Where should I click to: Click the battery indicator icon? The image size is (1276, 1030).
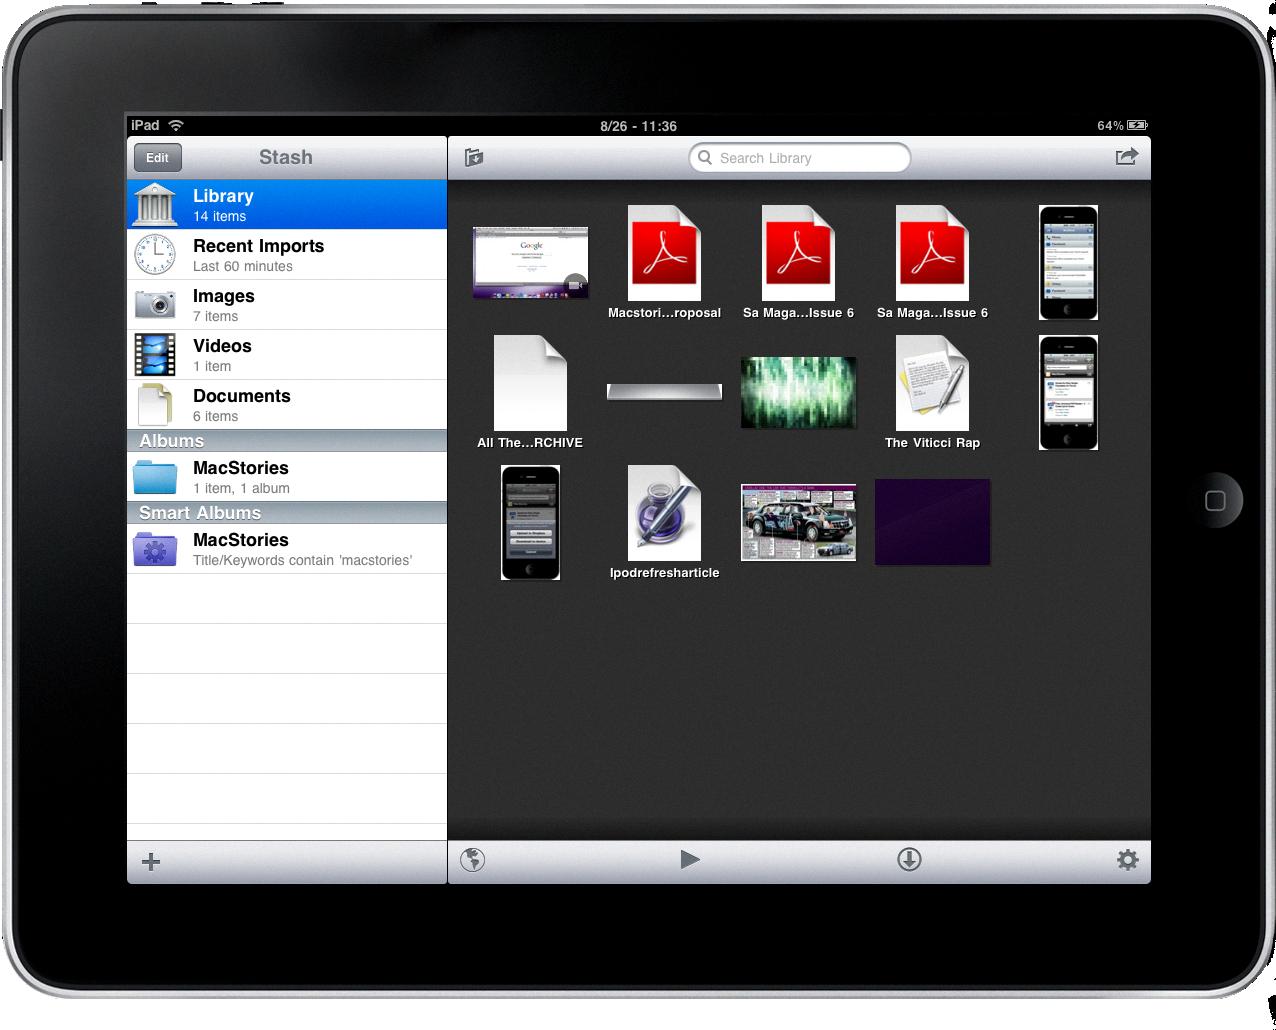pyautogui.click(x=1137, y=126)
